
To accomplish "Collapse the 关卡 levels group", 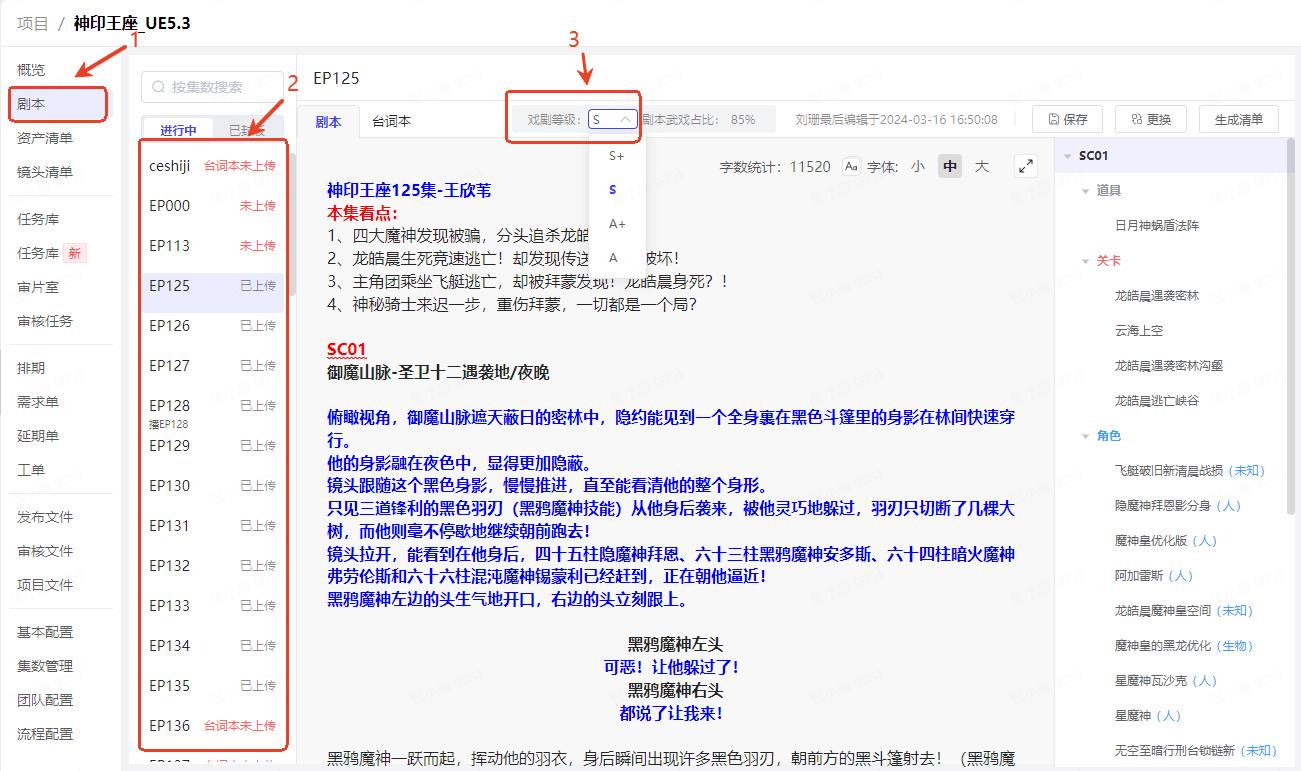I will 1086,261.
